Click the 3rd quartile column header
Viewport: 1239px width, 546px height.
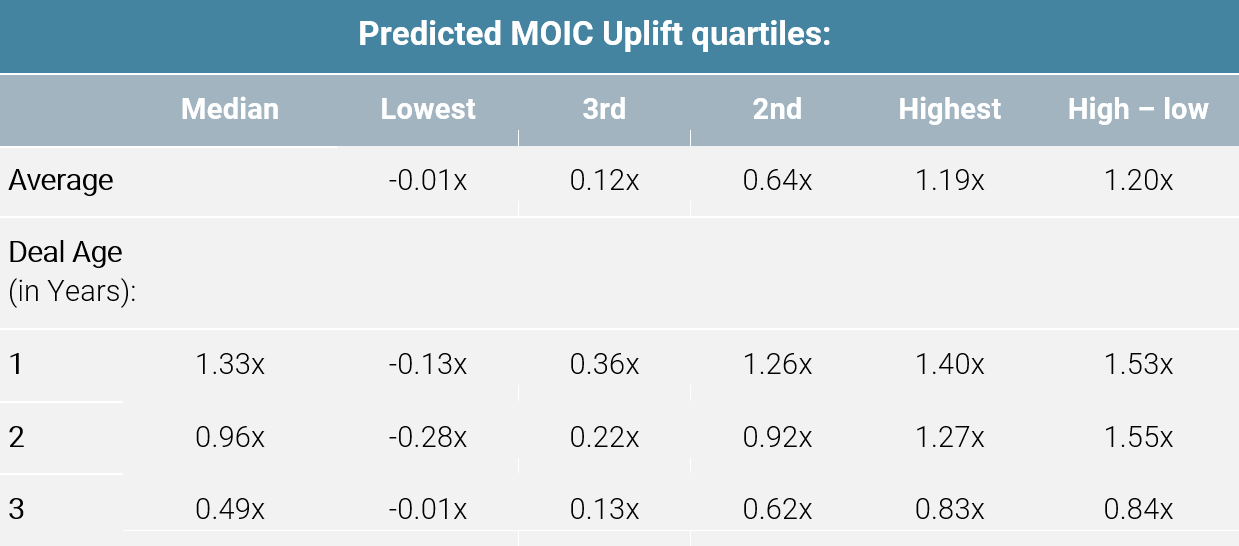604,109
